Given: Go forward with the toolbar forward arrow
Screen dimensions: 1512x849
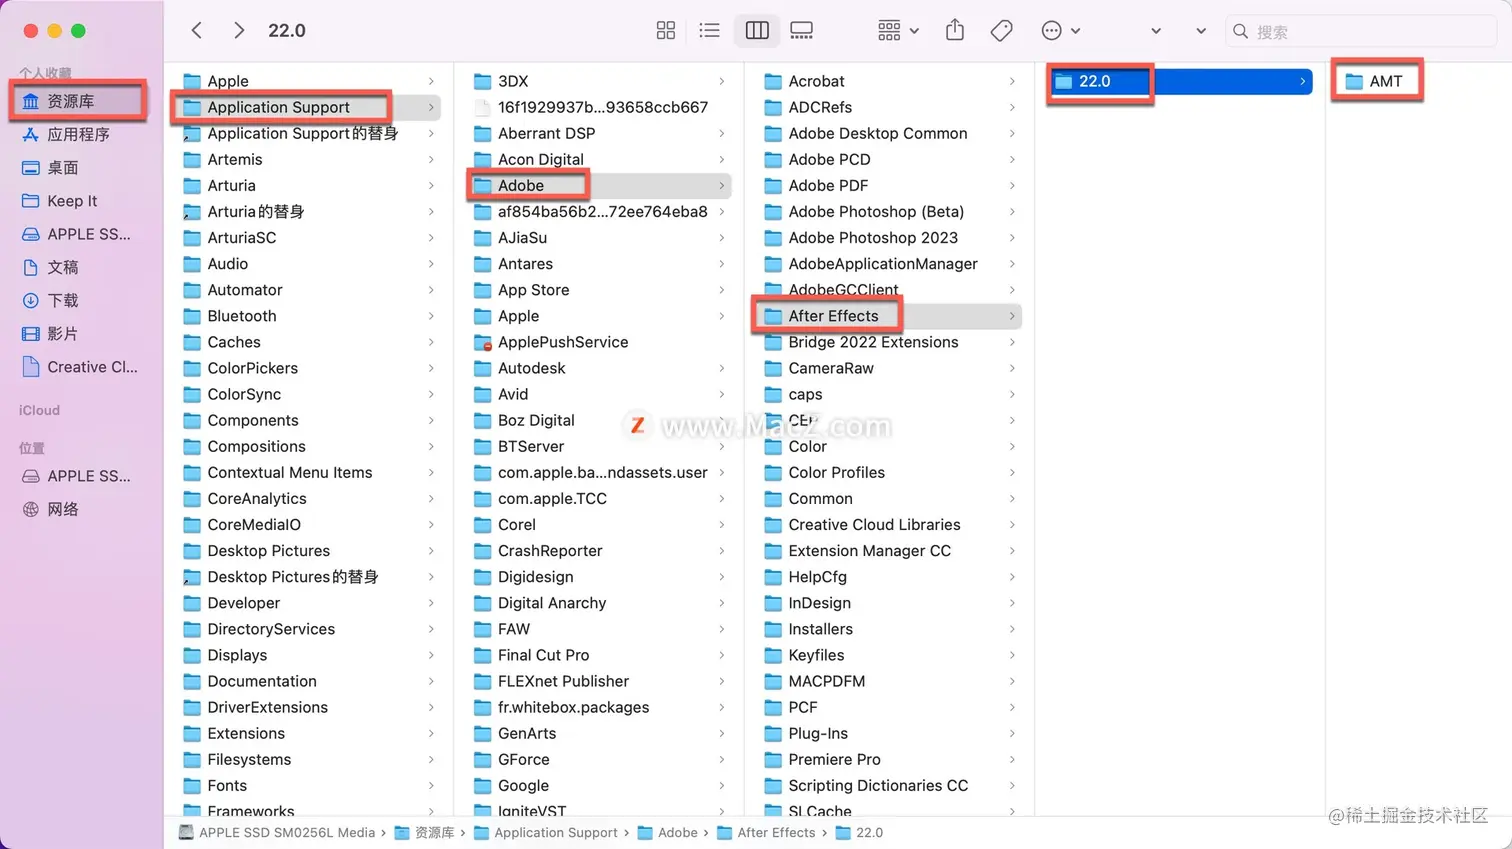Looking at the screenshot, I should (238, 30).
